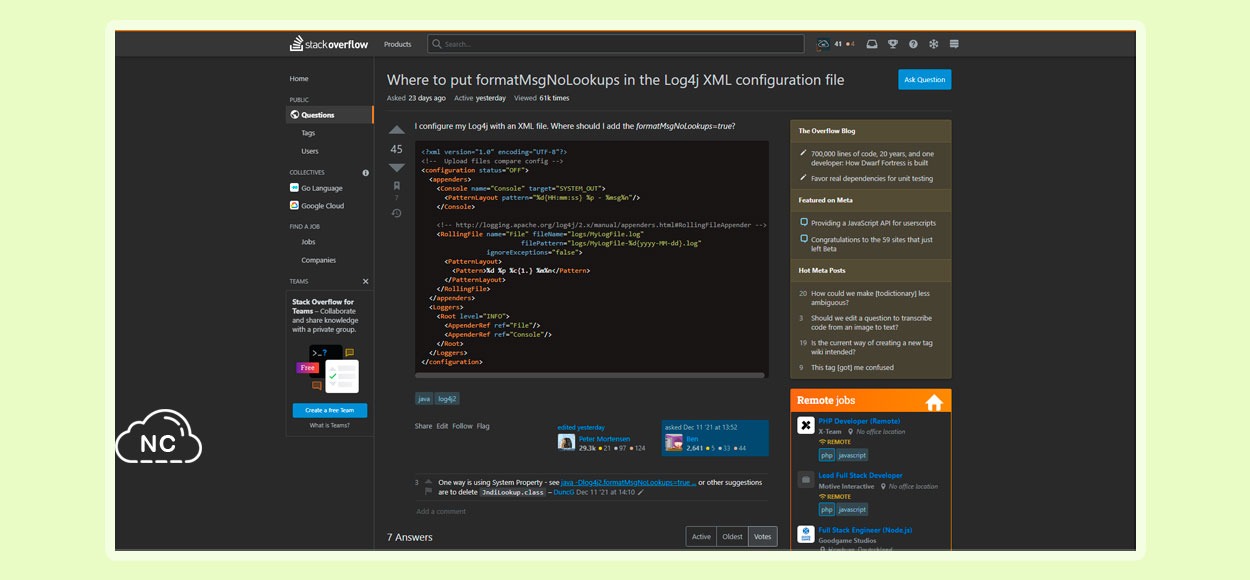Upvote the question
This screenshot has height=580, width=1250.
click(x=397, y=130)
